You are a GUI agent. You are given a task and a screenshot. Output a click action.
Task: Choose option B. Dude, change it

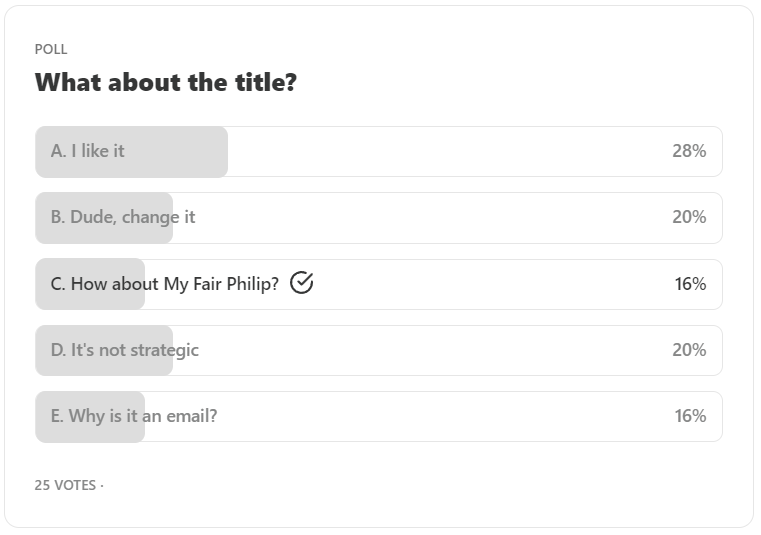(379, 218)
